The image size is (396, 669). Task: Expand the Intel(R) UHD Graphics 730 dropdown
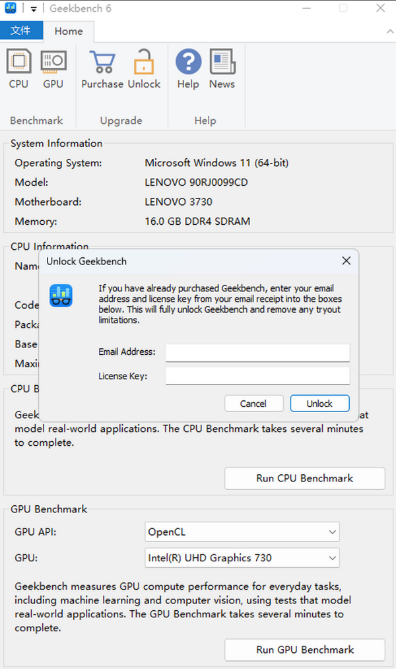pos(242,558)
